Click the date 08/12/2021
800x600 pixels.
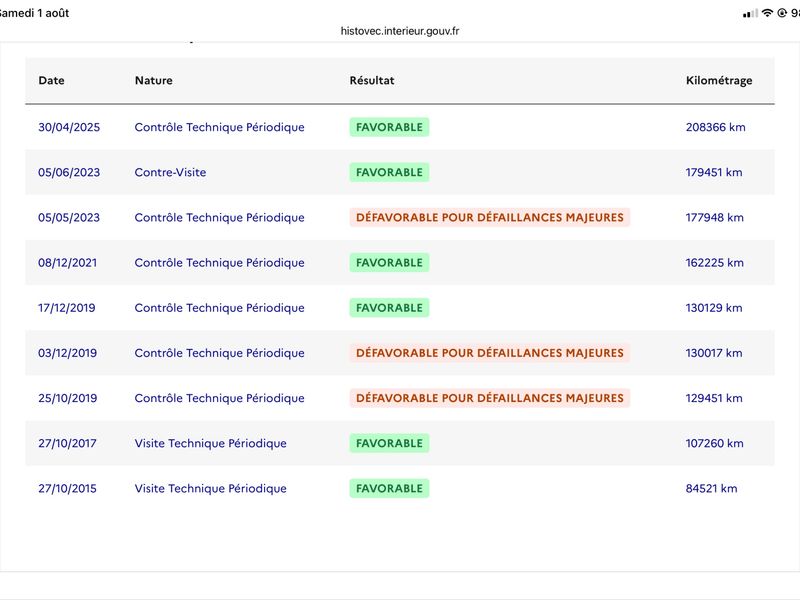[x=67, y=263]
